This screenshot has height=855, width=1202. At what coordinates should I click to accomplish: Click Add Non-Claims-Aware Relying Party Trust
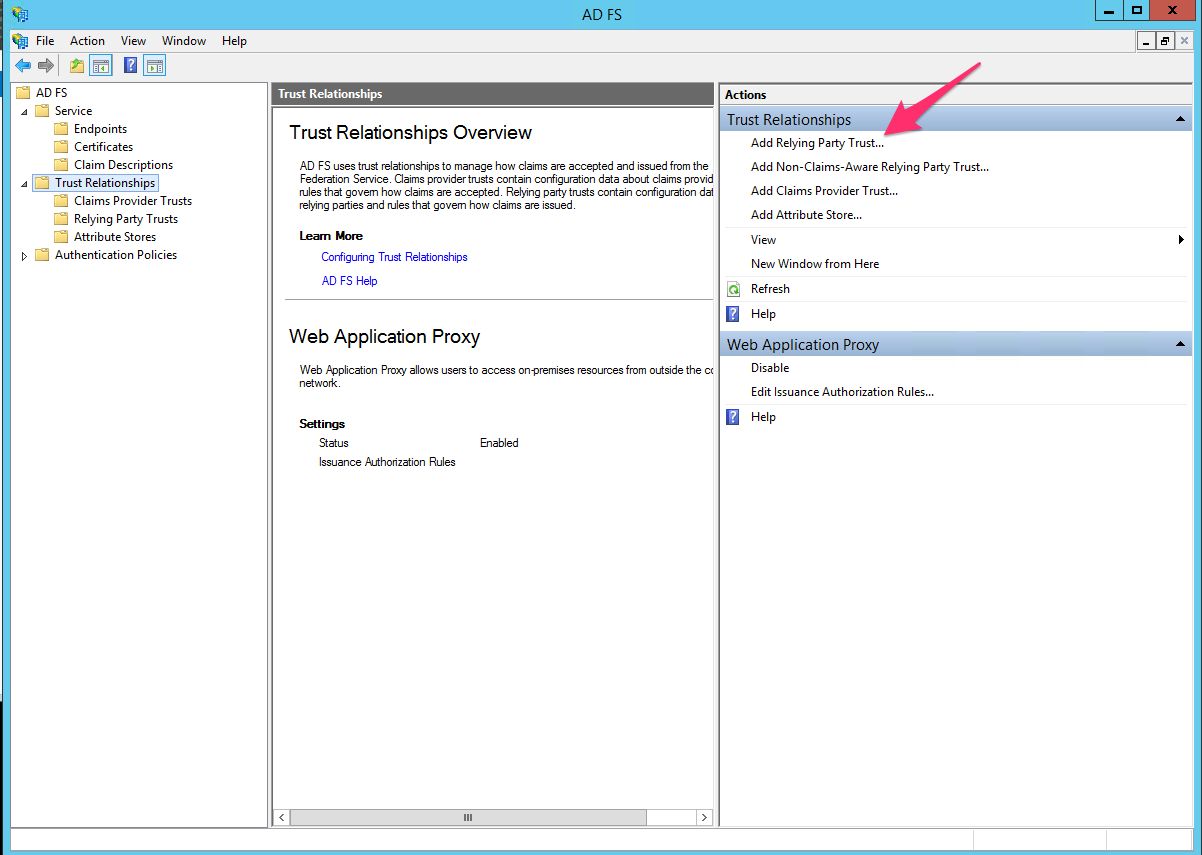click(x=870, y=167)
